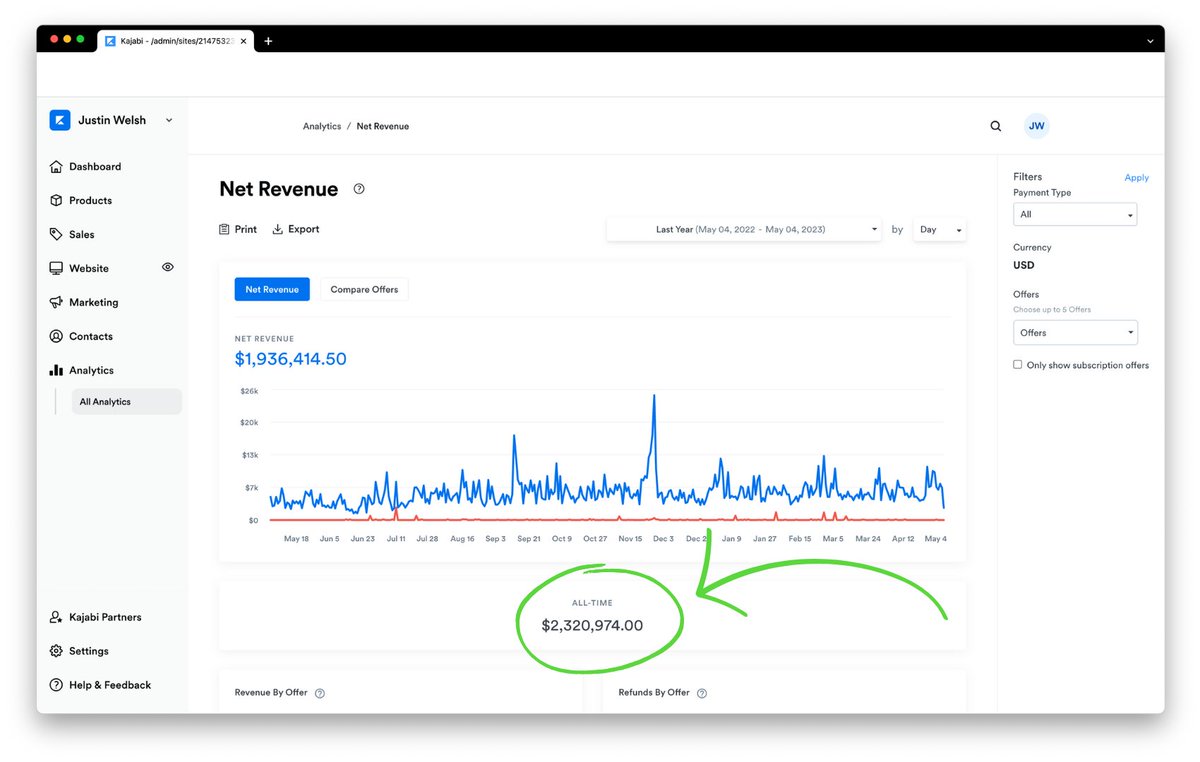
Task: Select the Products sidebar icon
Action: point(58,200)
